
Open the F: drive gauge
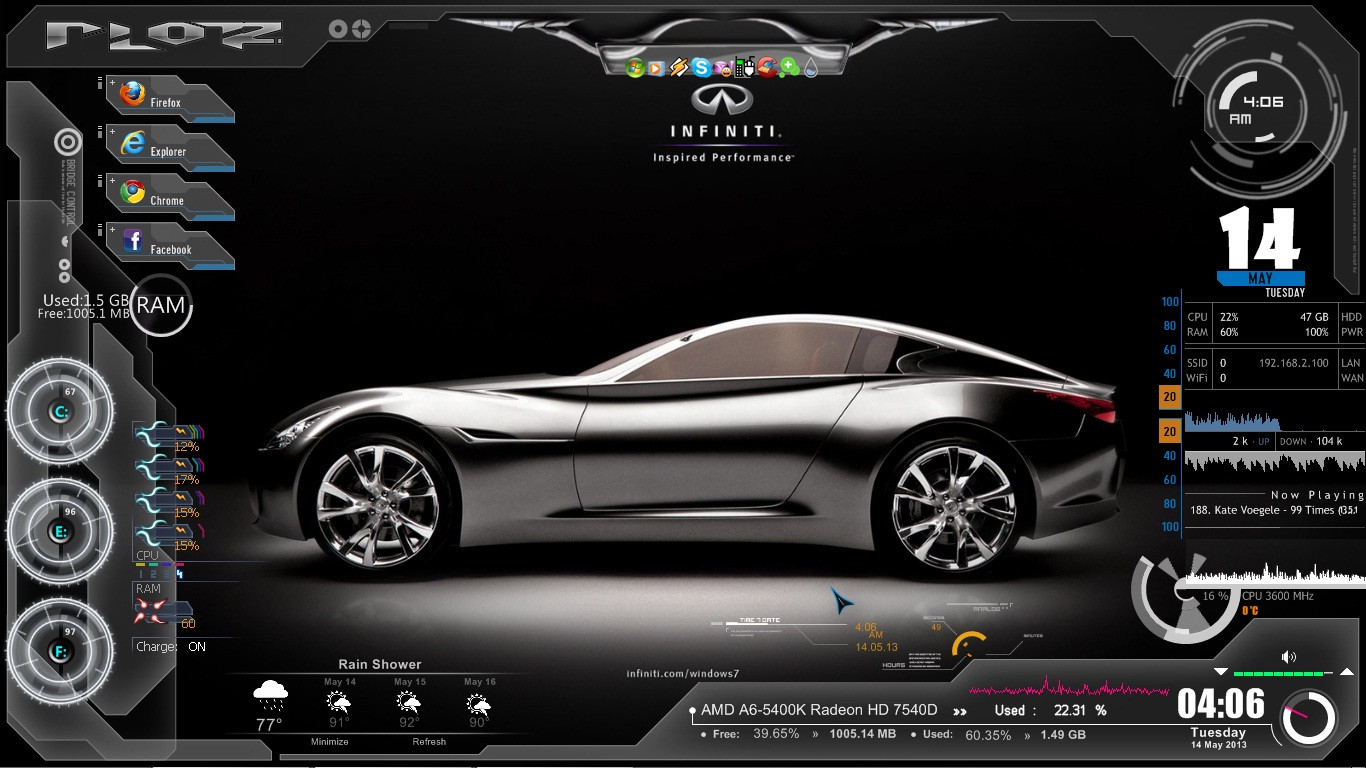coord(60,651)
